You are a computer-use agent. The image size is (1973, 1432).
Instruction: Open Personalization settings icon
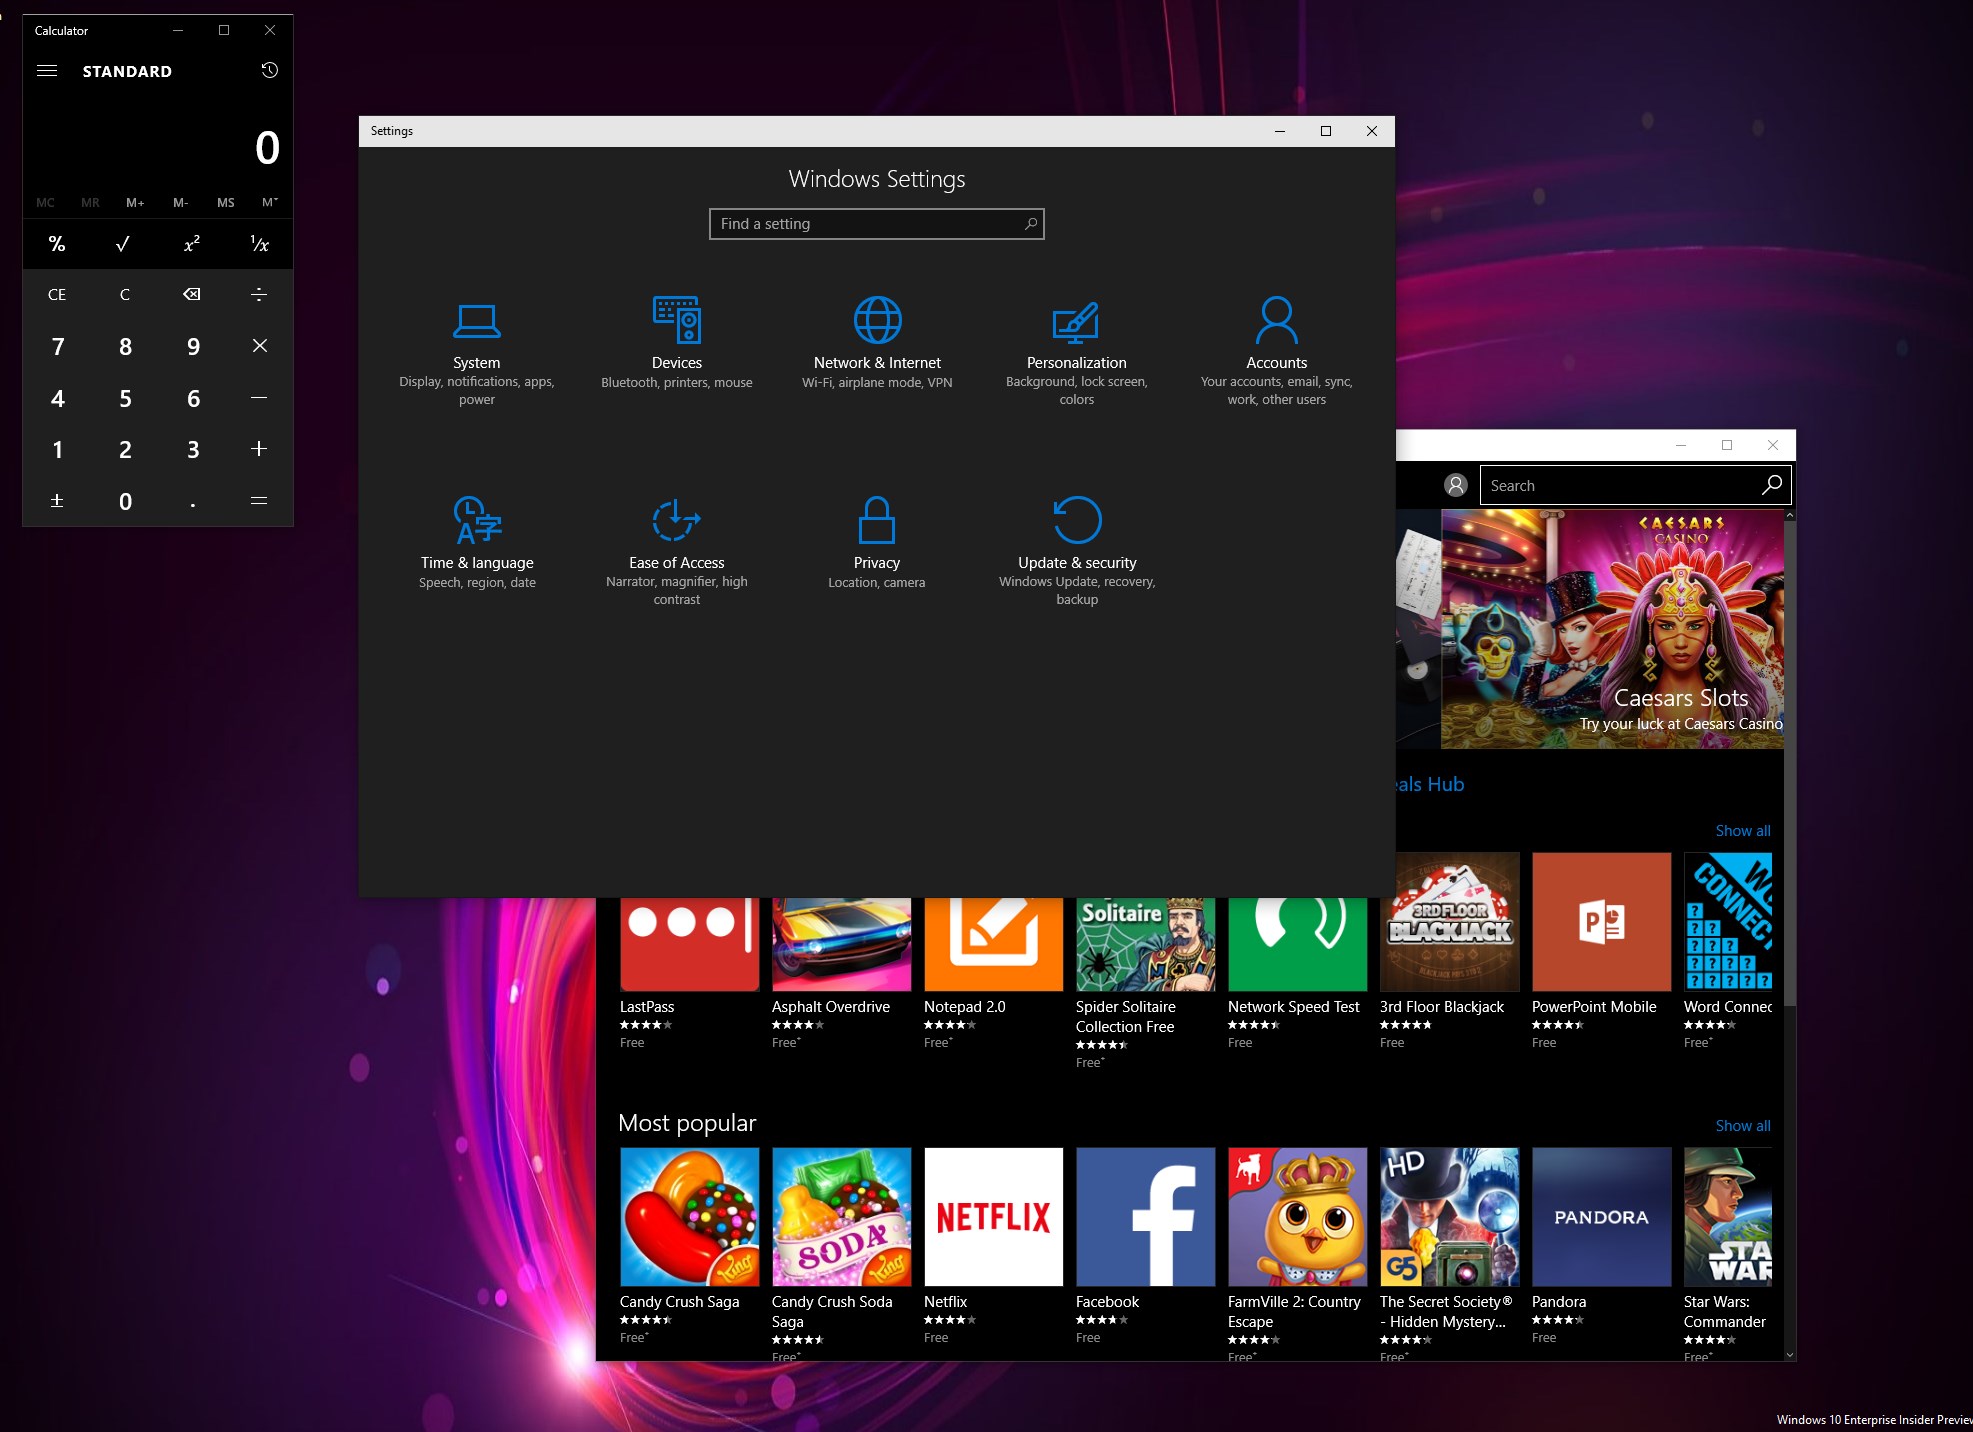tap(1076, 322)
